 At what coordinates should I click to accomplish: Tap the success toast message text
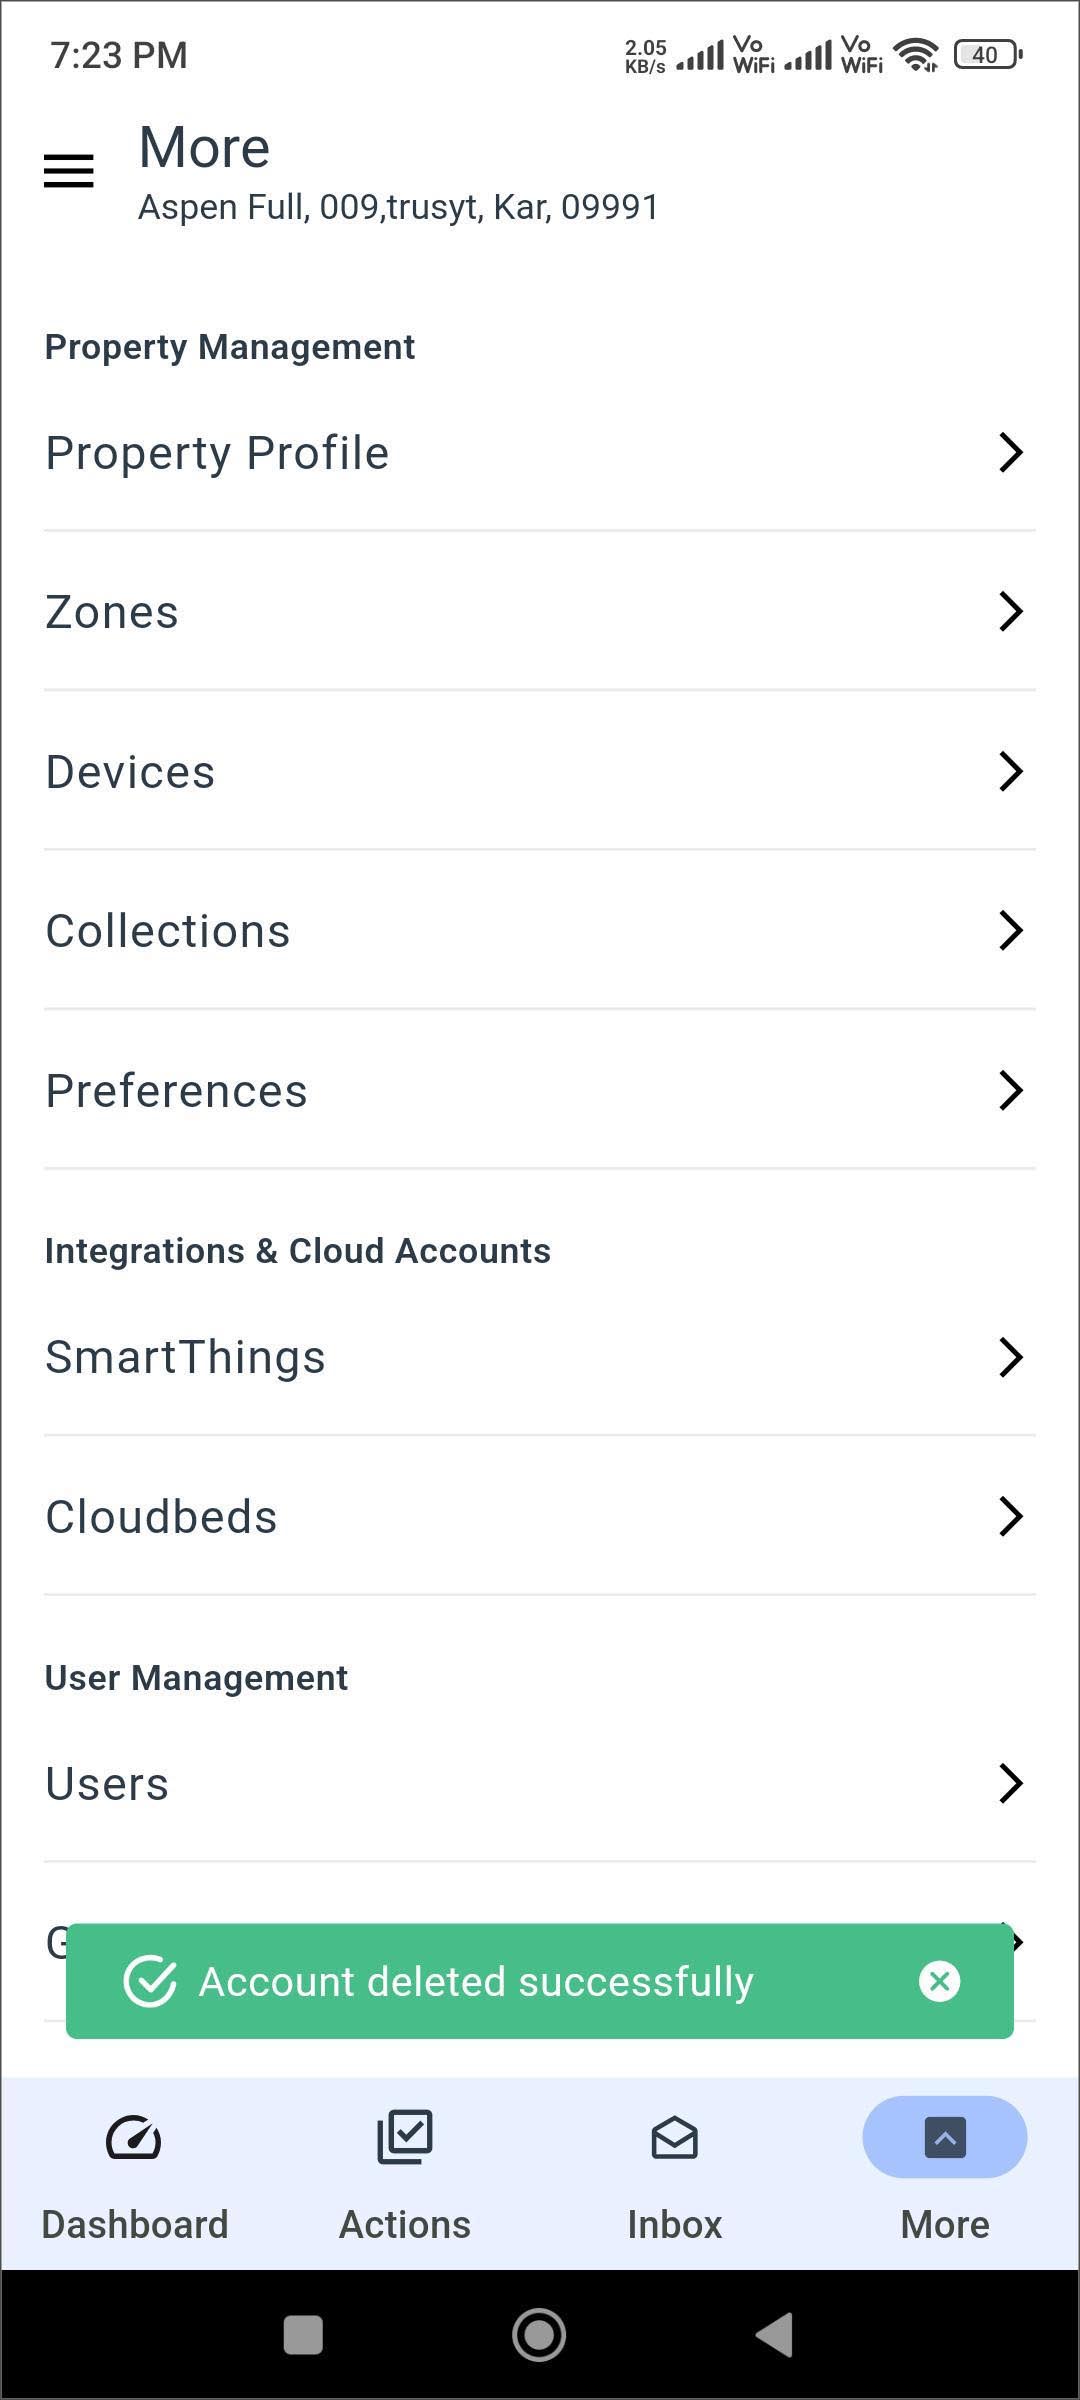[x=476, y=1981]
